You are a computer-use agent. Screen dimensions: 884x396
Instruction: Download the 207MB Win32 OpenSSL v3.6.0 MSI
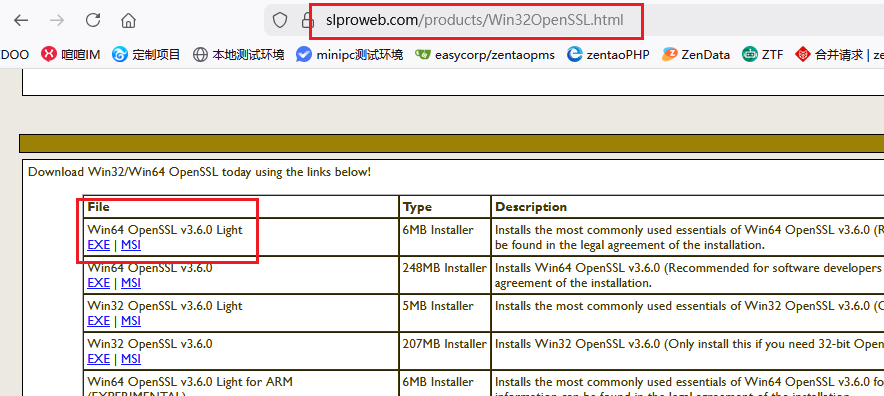(131, 358)
